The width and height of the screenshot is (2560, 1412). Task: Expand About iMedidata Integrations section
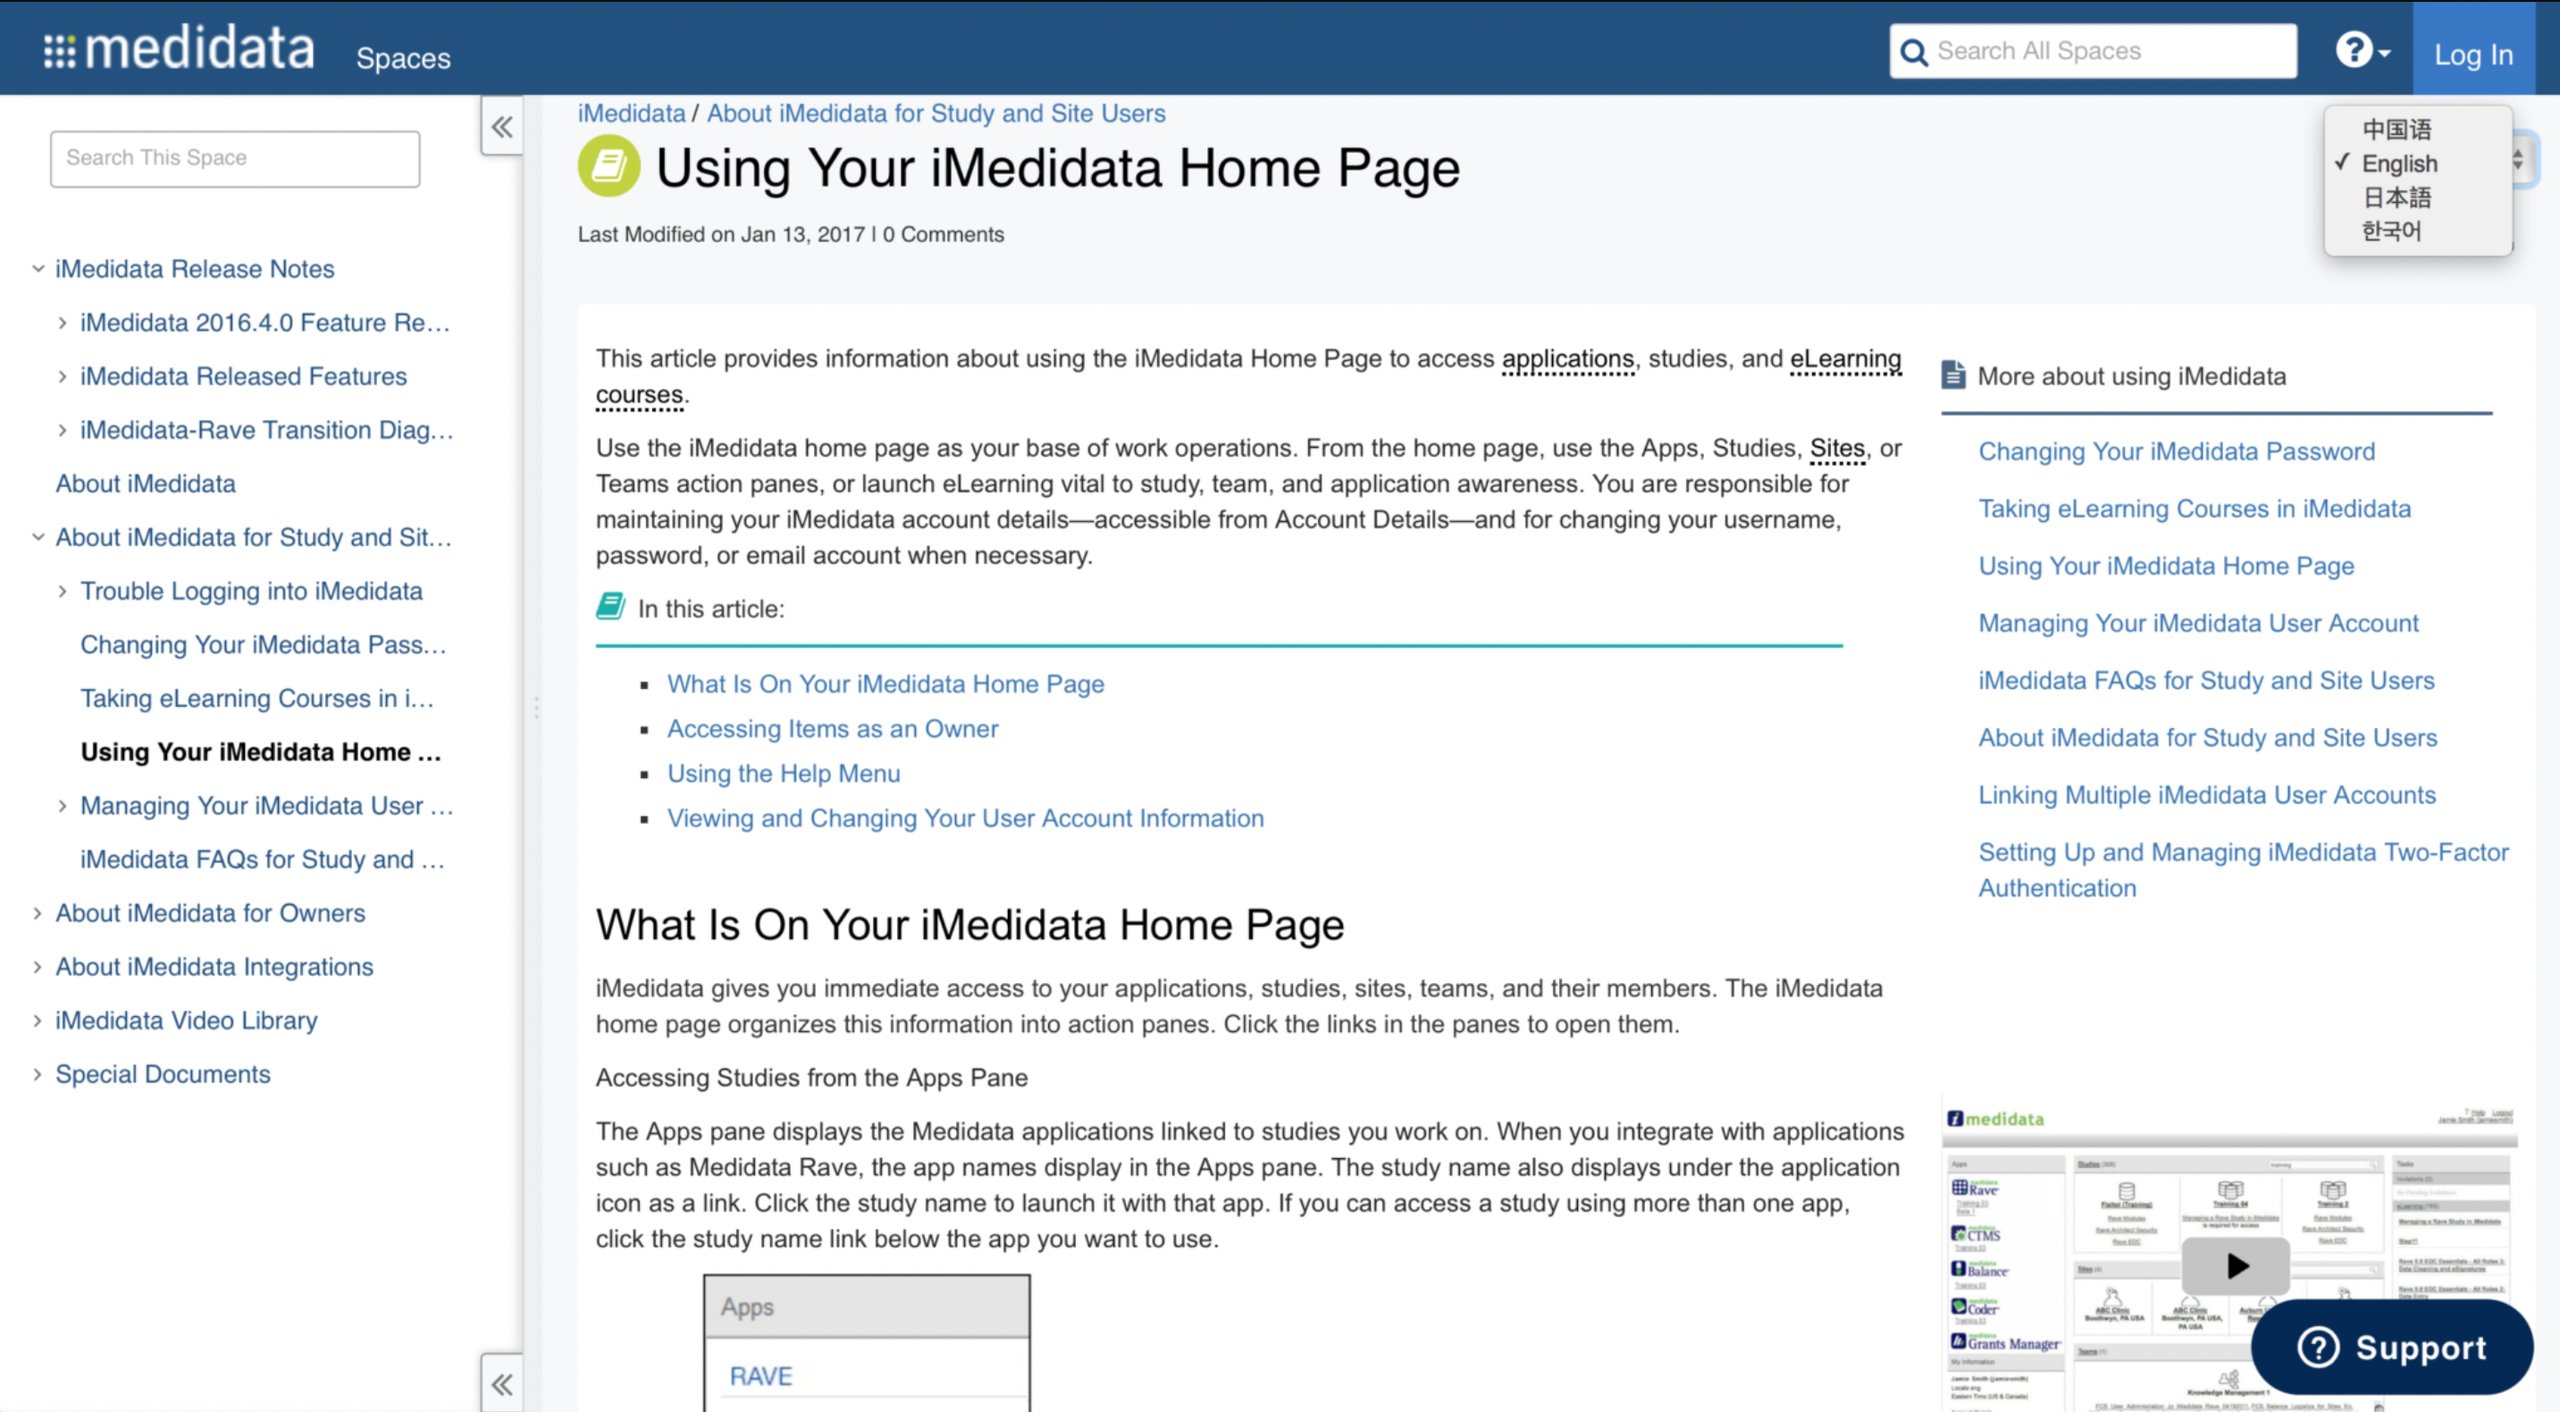point(36,965)
